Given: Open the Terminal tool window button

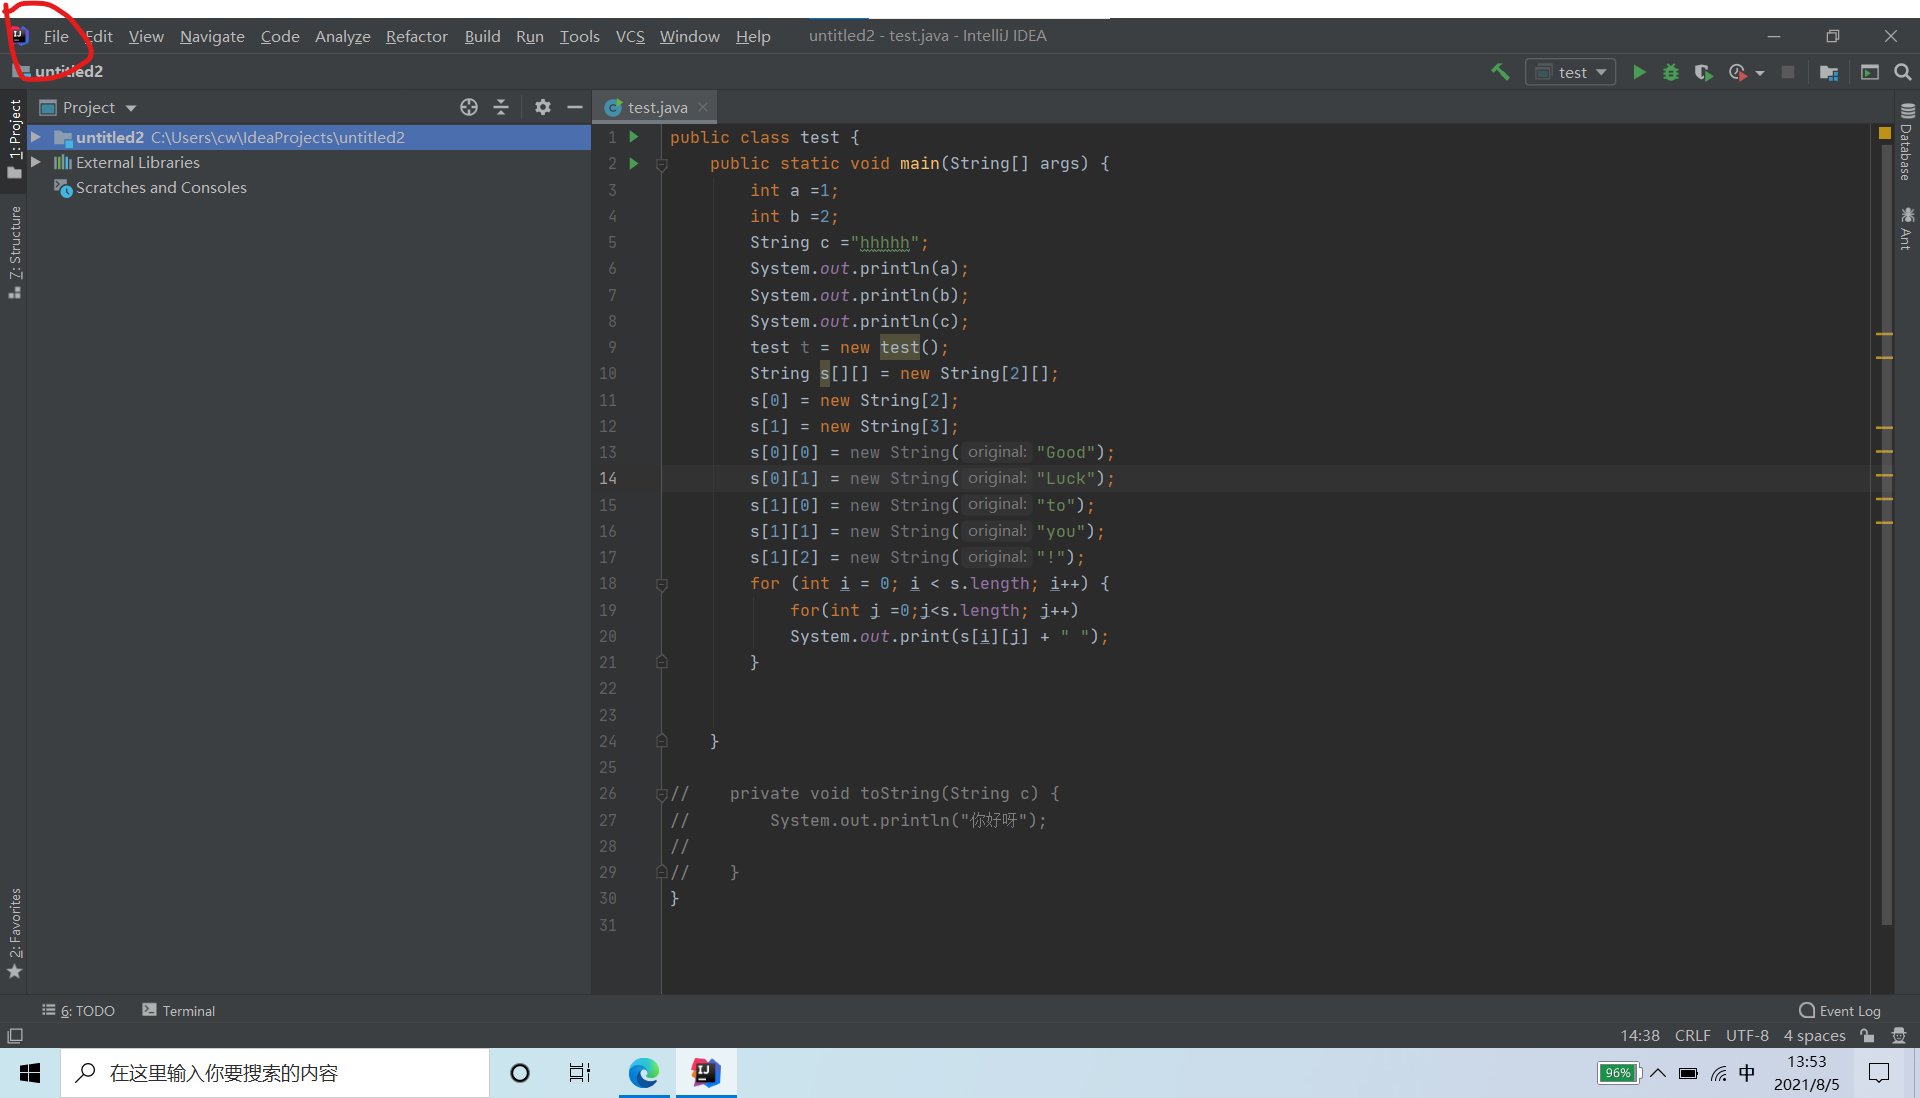Looking at the screenshot, I should pyautogui.click(x=179, y=1010).
